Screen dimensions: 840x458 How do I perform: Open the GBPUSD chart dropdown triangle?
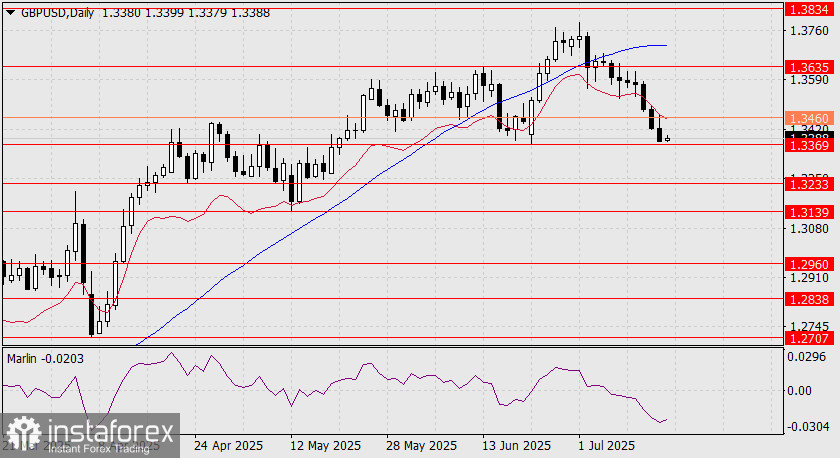point(11,13)
